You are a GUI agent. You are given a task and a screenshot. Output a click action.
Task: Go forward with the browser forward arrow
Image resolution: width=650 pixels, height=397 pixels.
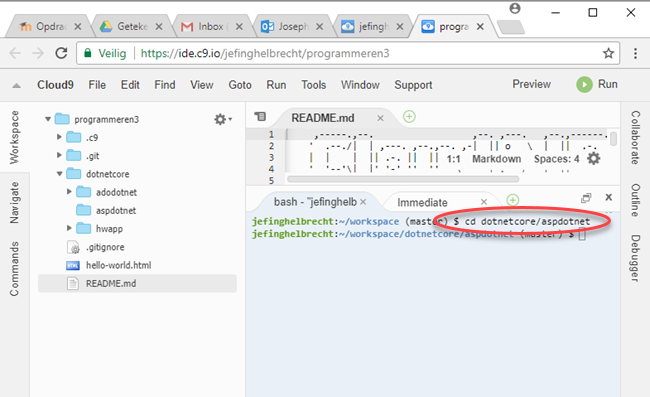tap(38, 53)
